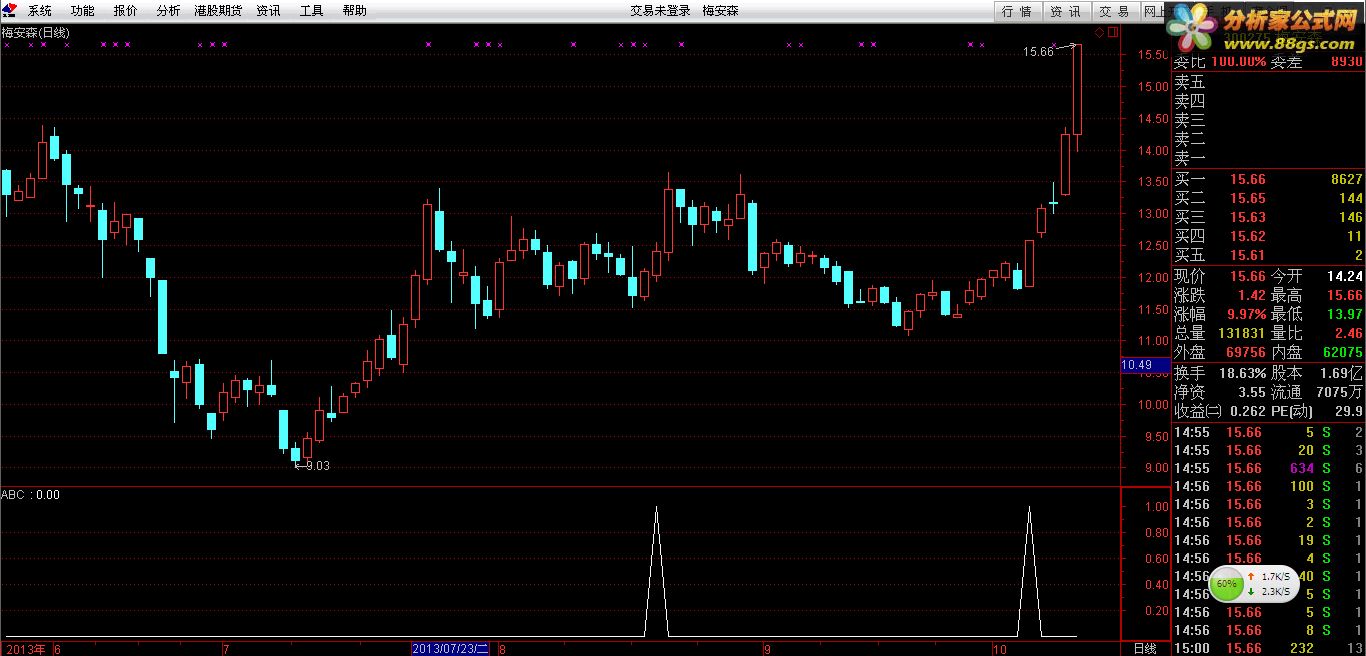Viewport: 1366px width, 656px height.
Task: Open the 港股期货 menu
Action: [218, 11]
